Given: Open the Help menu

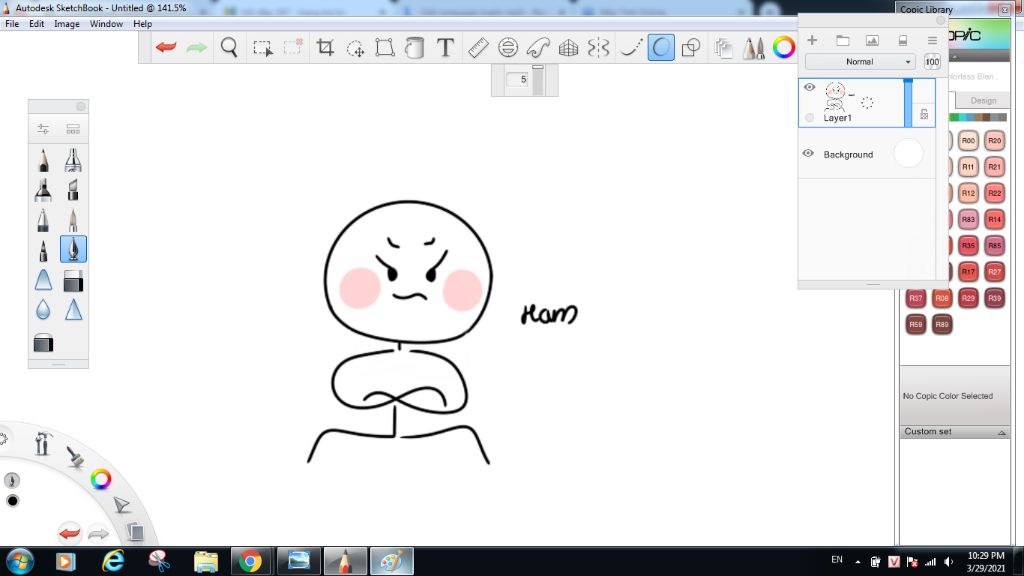Looking at the screenshot, I should click(x=142, y=24).
